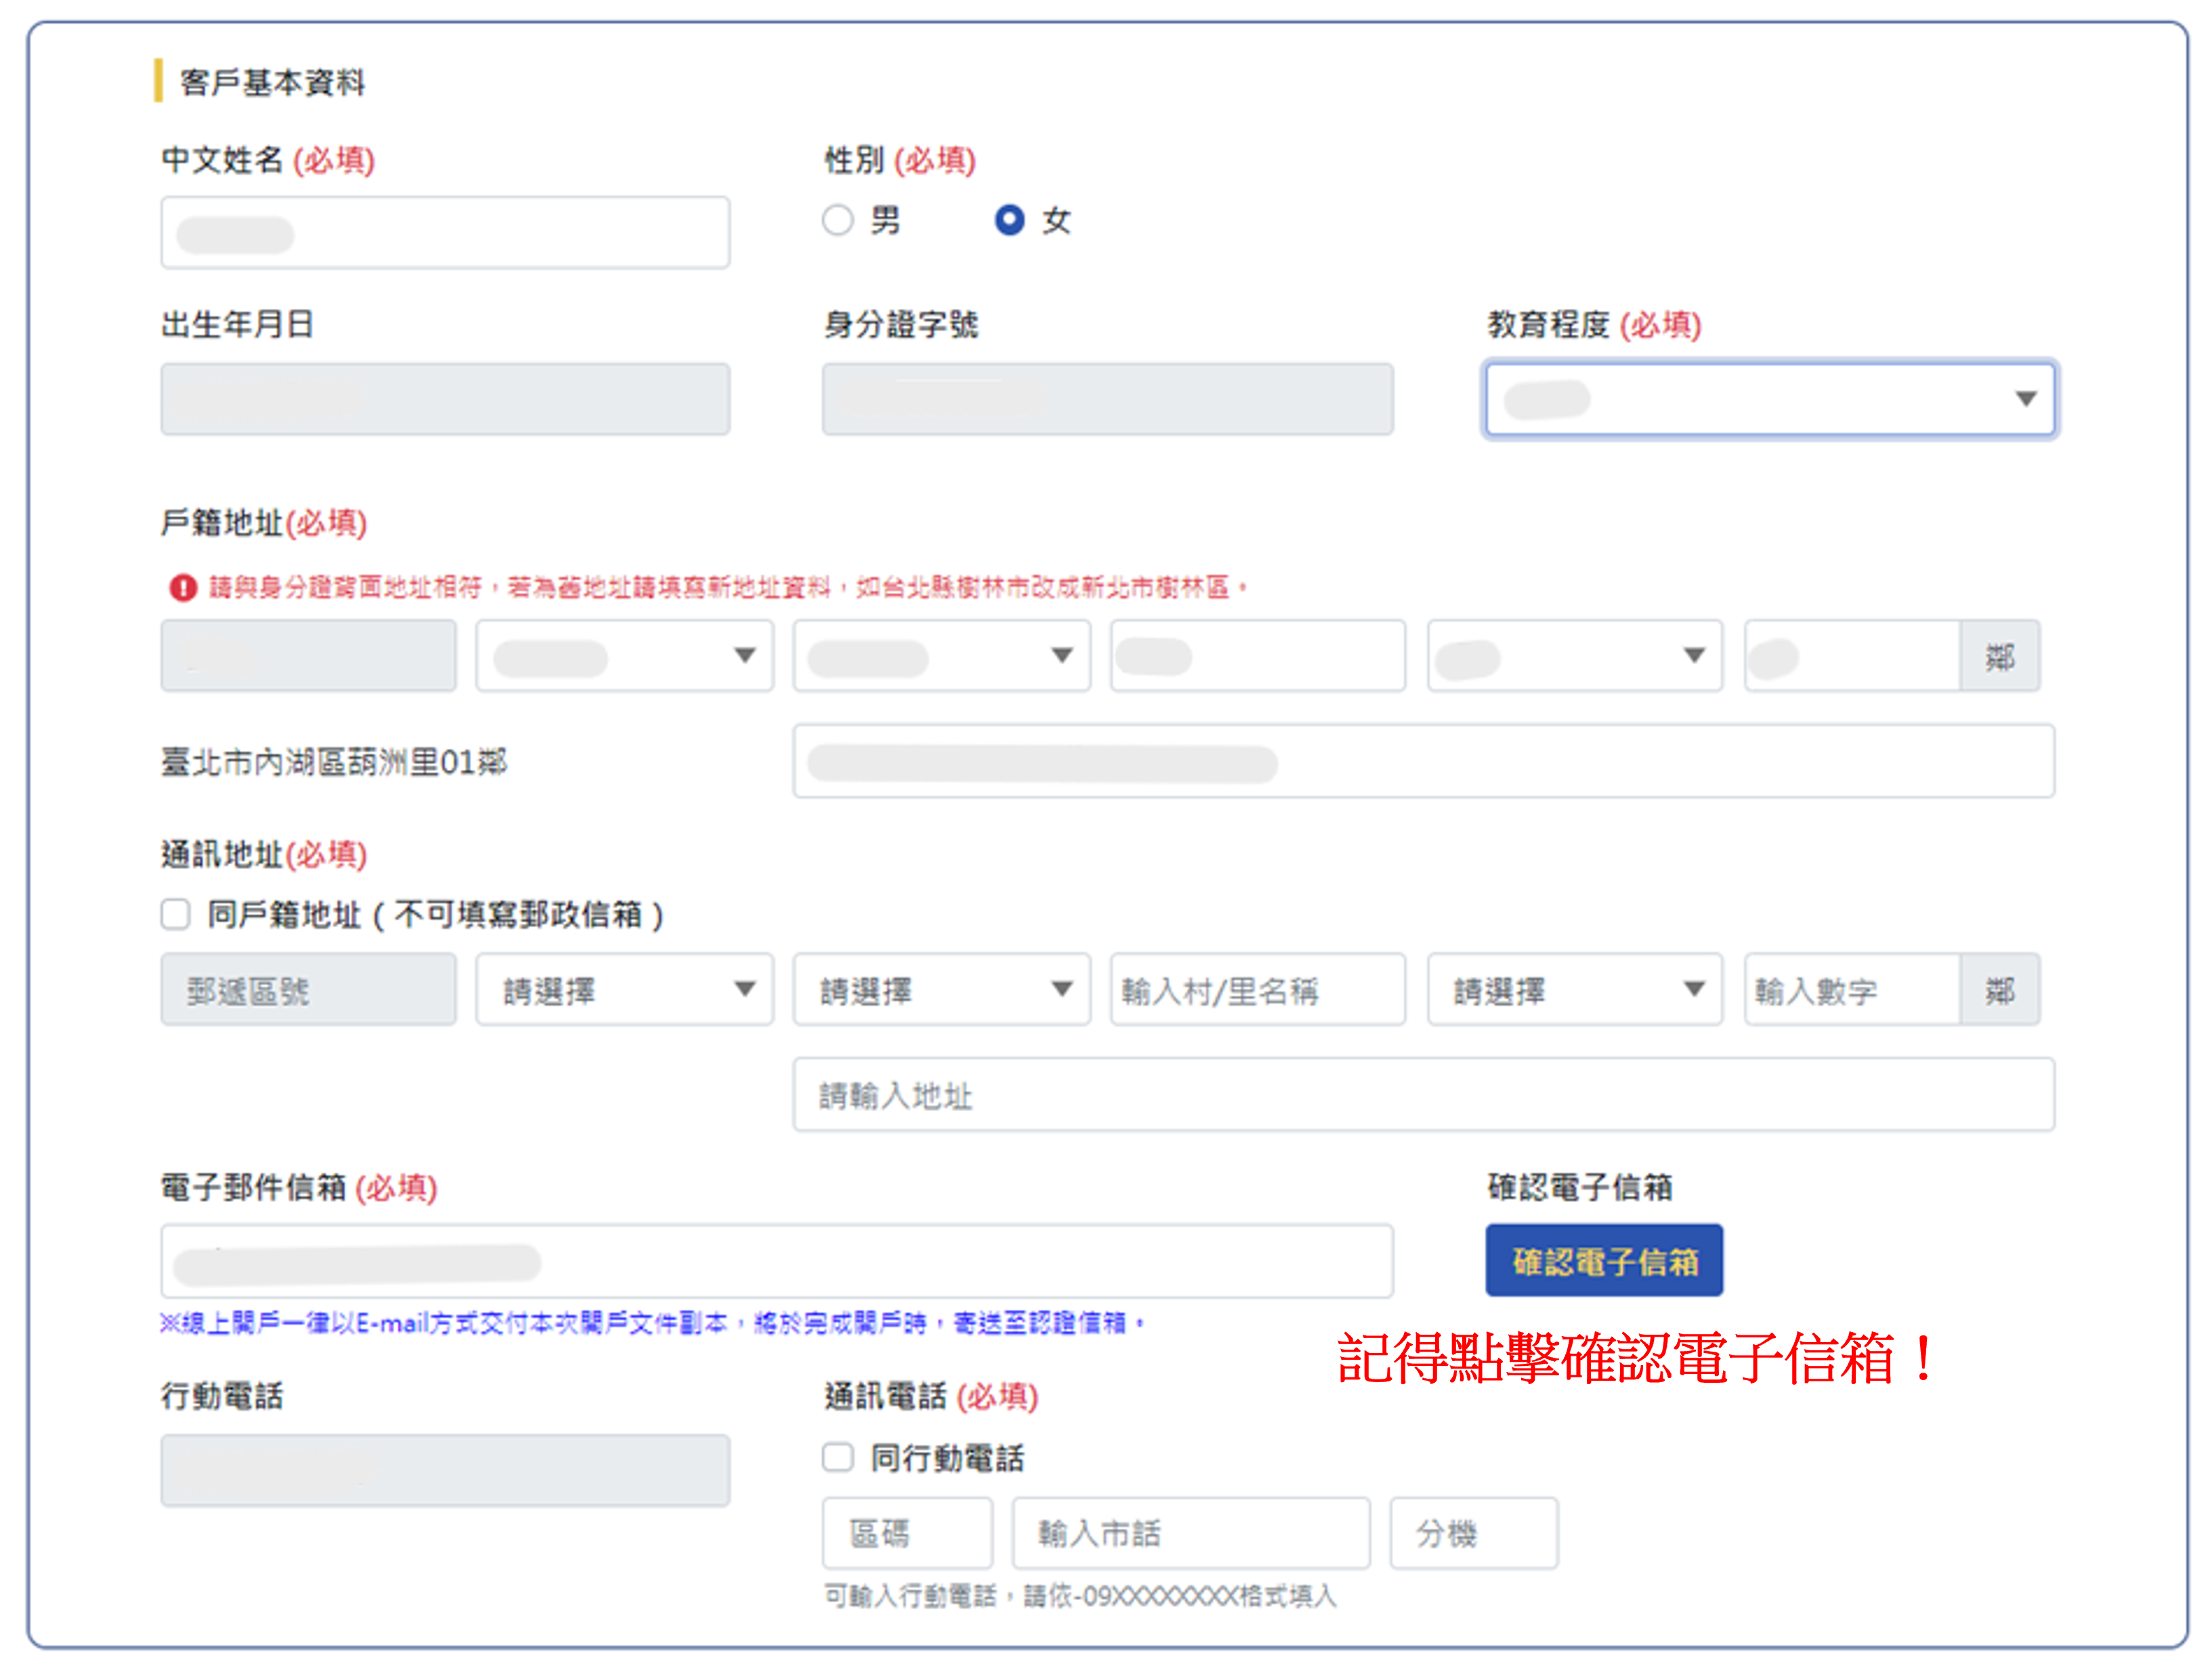
Task: Click the 中文姓名 input field
Action: (x=445, y=233)
